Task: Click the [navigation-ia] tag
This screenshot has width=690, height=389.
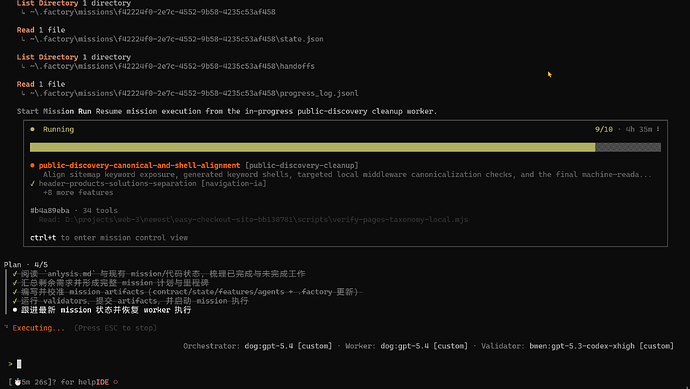Action: point(234,183)
